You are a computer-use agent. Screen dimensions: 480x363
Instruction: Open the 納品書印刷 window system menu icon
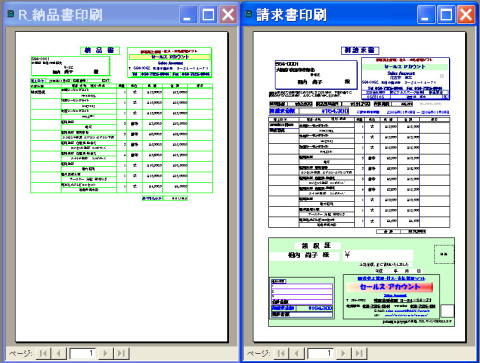point(11,14)
